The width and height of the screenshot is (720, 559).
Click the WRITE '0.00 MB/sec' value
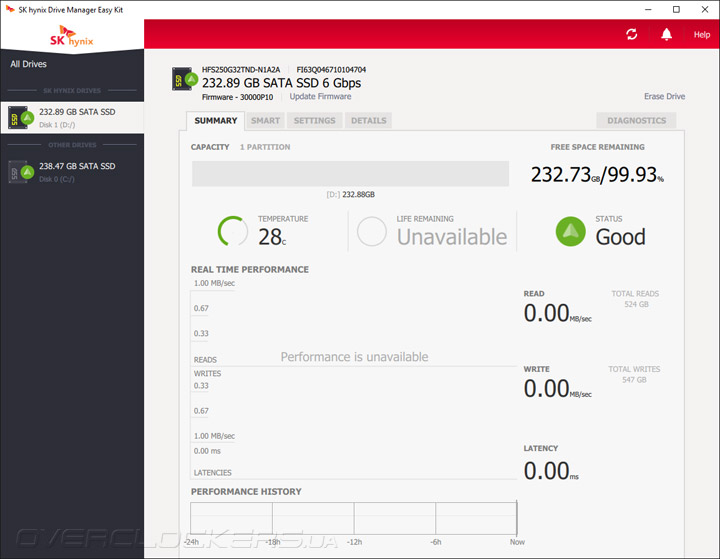[x=557, y=389]
